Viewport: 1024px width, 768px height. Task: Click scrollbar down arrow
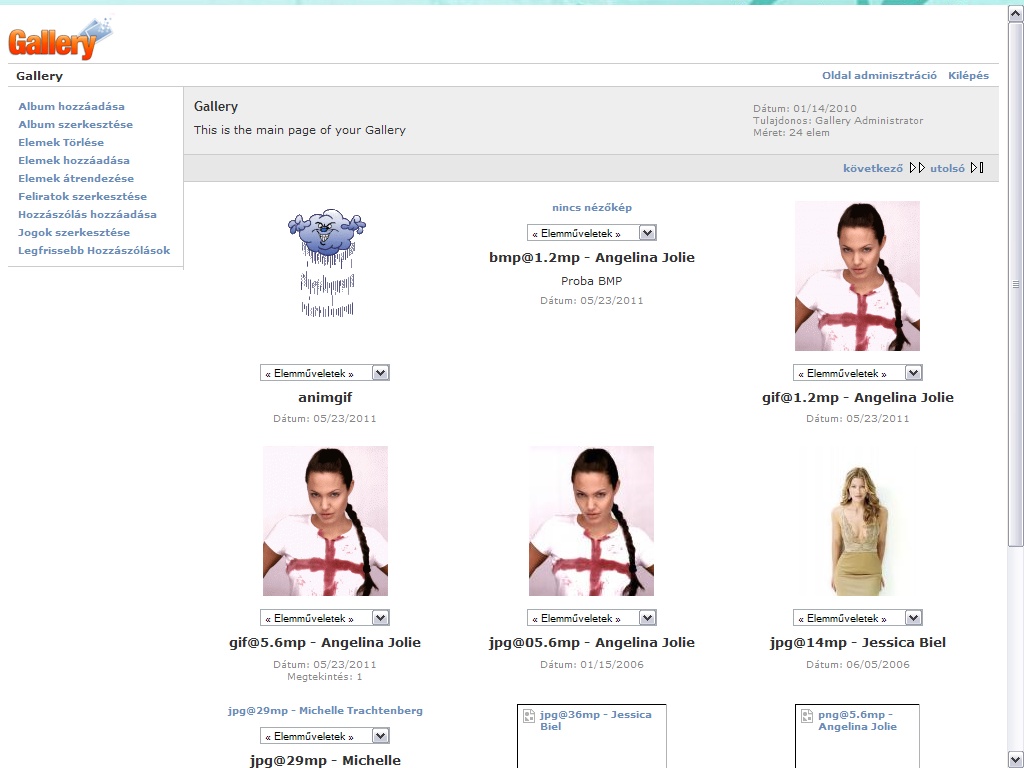coord(1016,760)
